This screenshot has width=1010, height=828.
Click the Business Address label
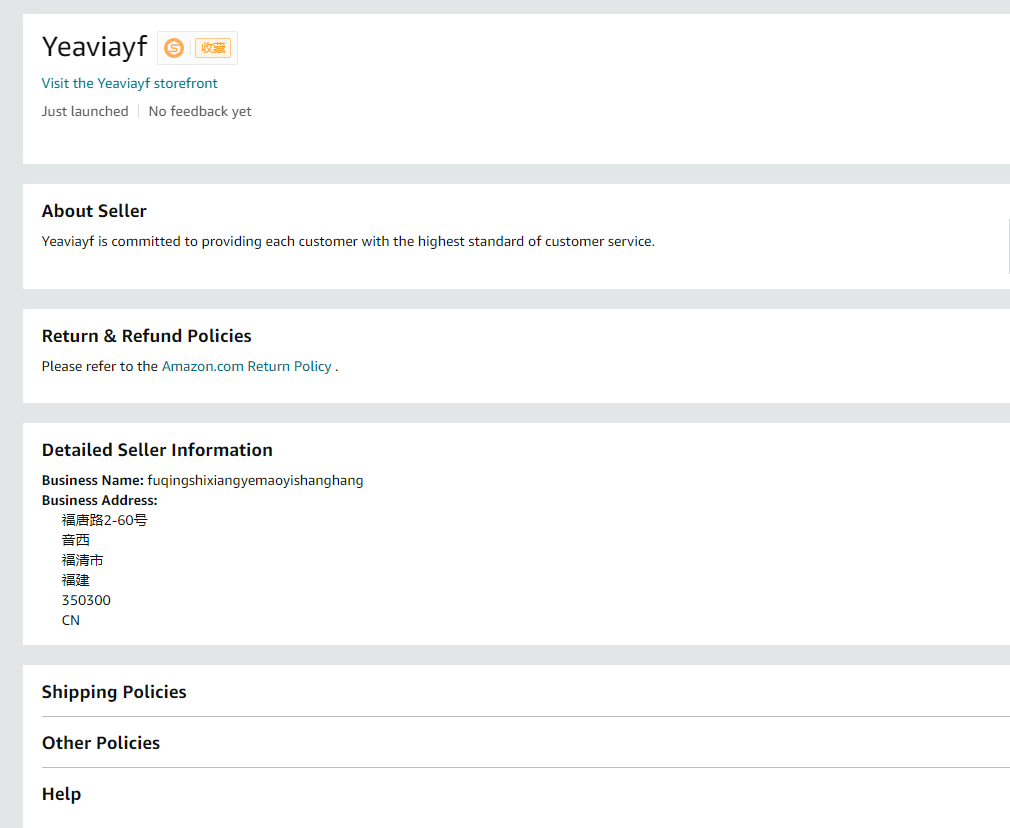(99, 500)
